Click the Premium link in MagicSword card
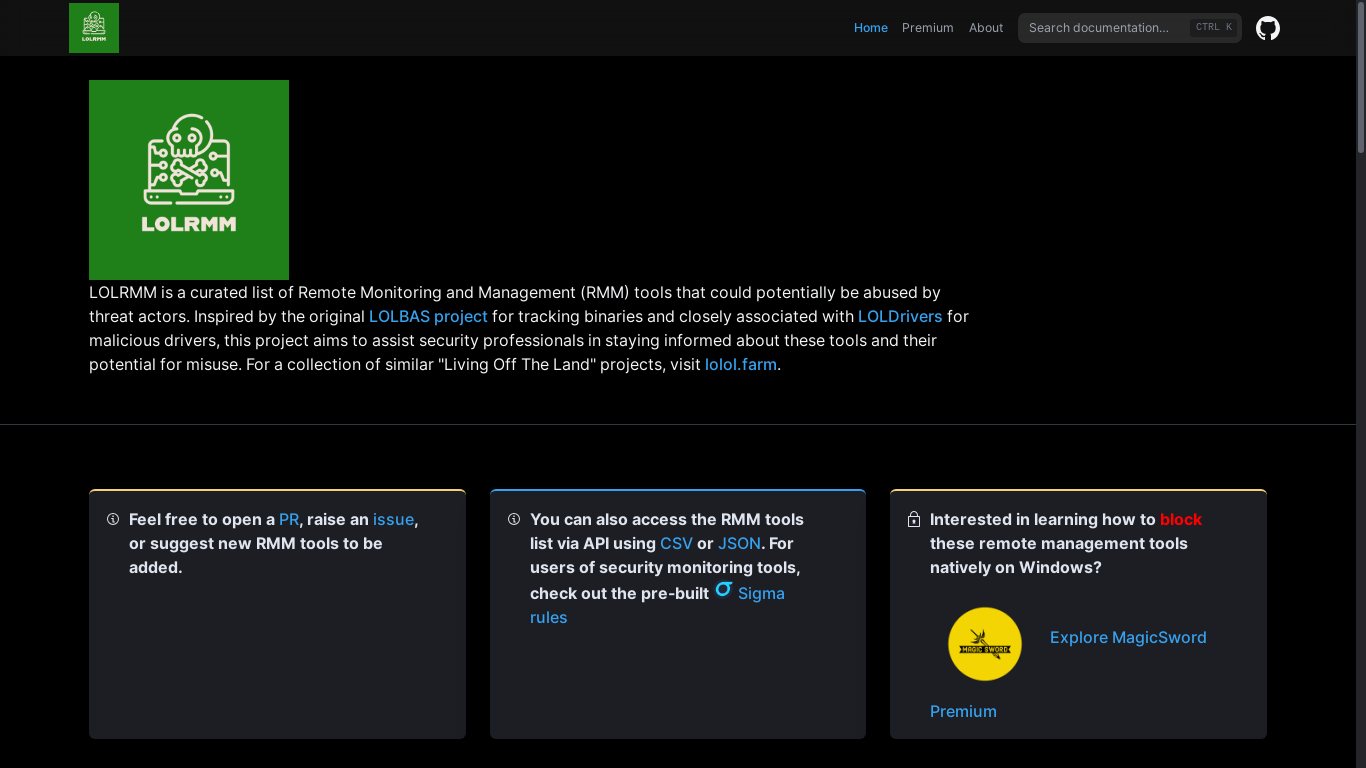The image size is (1366, 768). click(963, 711)
